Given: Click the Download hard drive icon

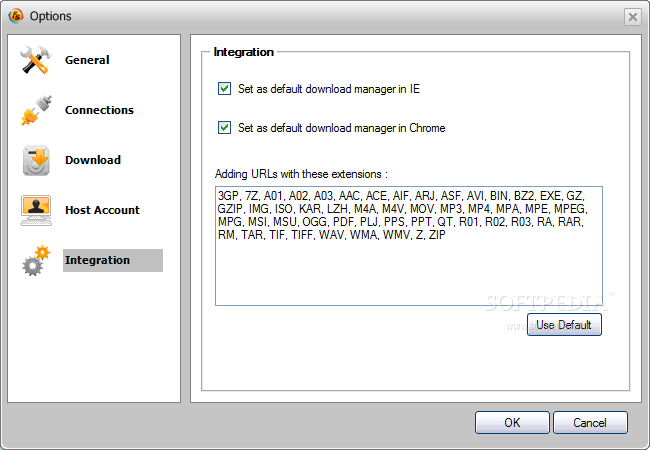Looking at the screenshot, I should pos(36,160).
